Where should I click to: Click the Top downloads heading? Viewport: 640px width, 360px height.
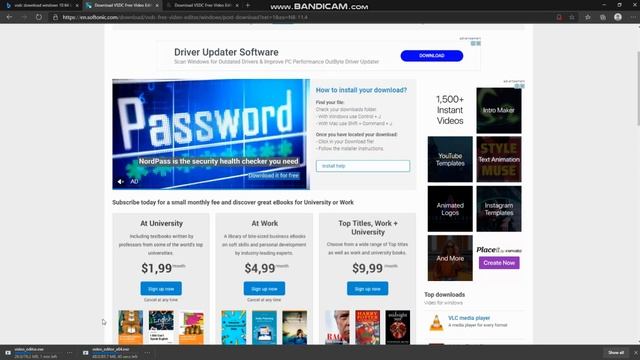444,295
